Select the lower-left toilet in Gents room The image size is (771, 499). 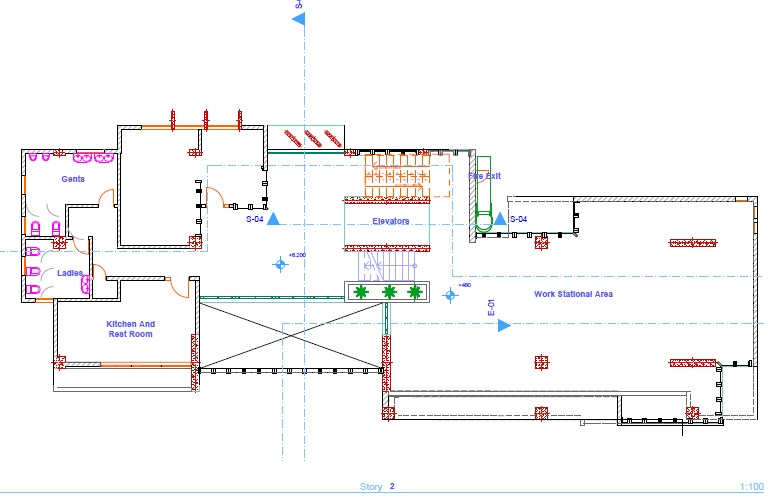34,230
